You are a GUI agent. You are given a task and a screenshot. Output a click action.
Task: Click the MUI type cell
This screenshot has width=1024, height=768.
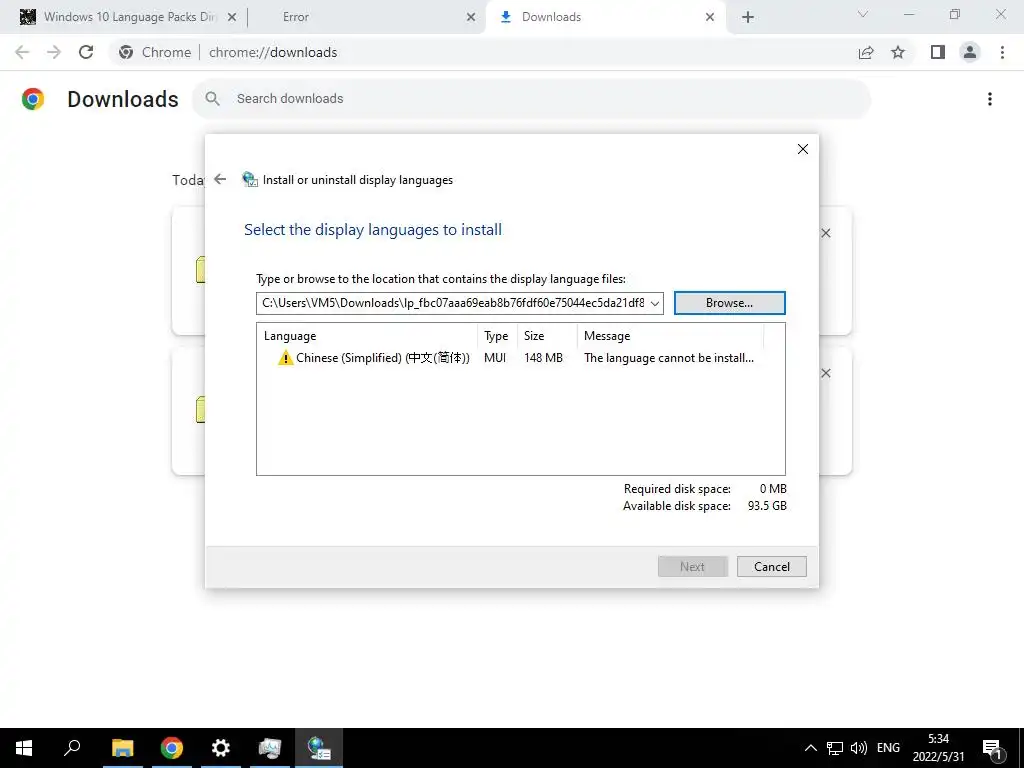click(495, 358)
